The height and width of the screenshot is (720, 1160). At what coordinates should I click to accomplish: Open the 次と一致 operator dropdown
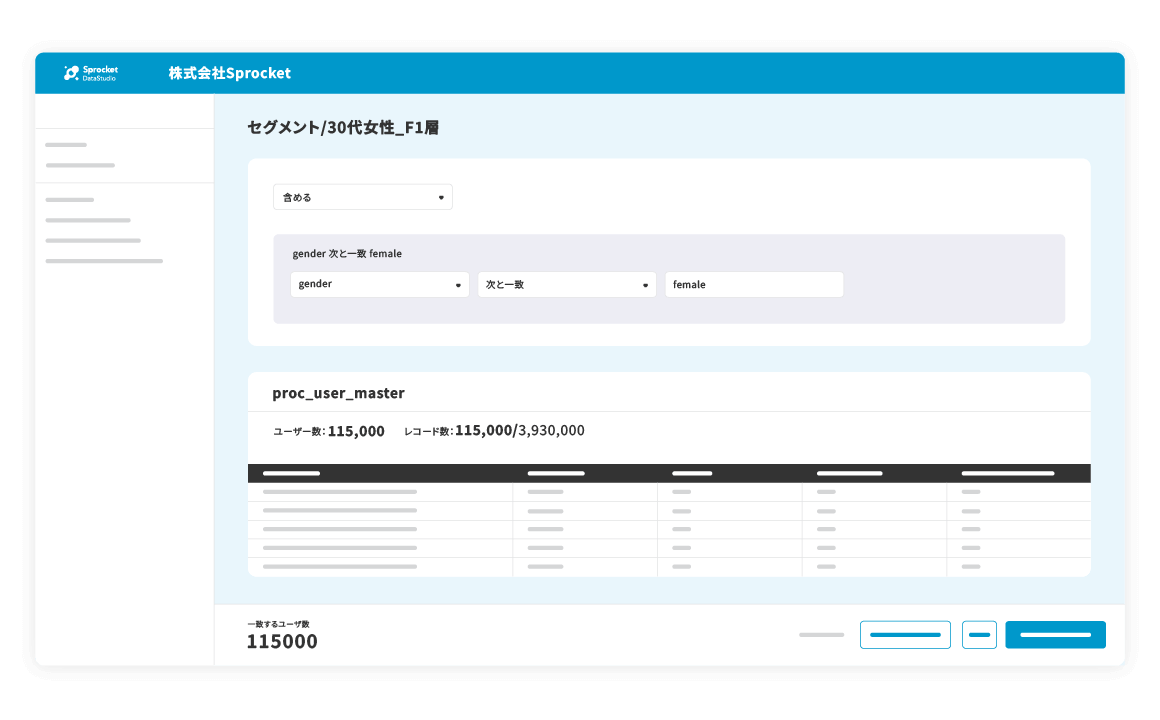tap(567, 284)
